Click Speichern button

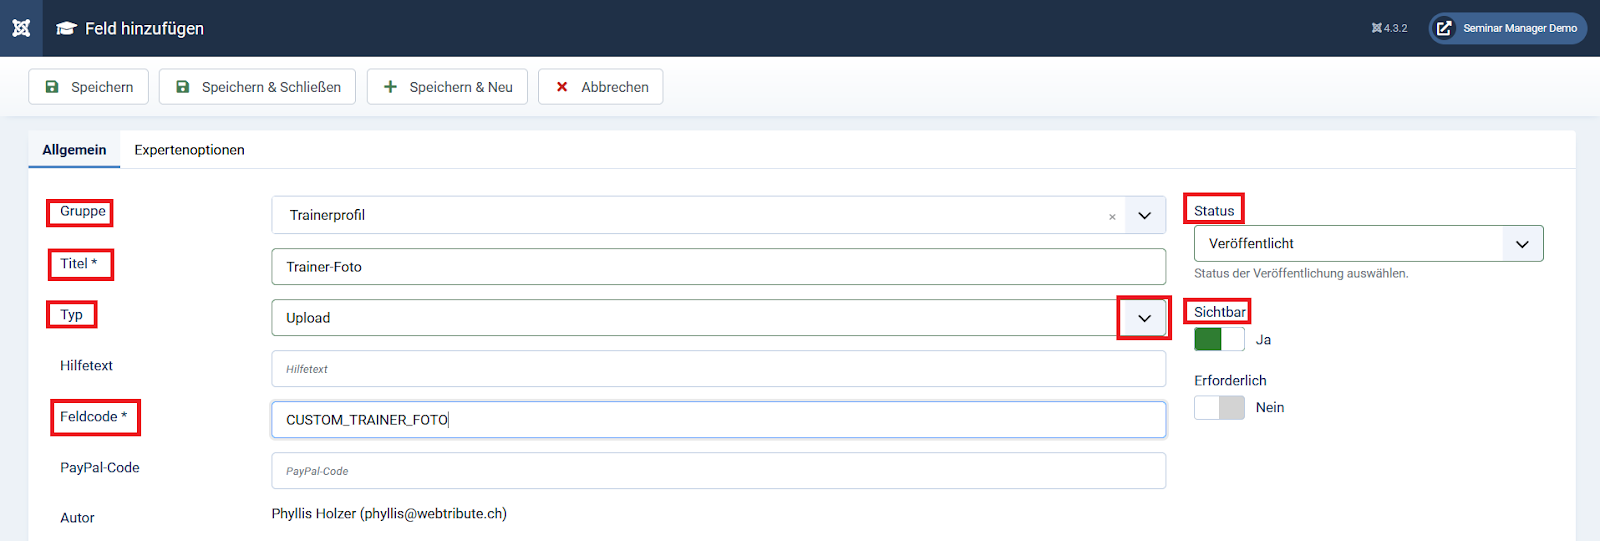(x=88, y=87)
